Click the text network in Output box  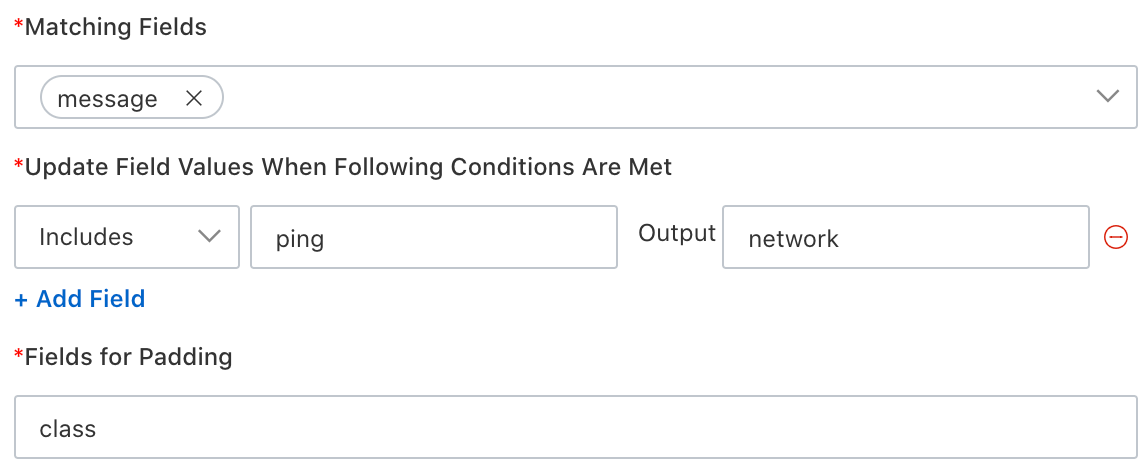point(793,238)
